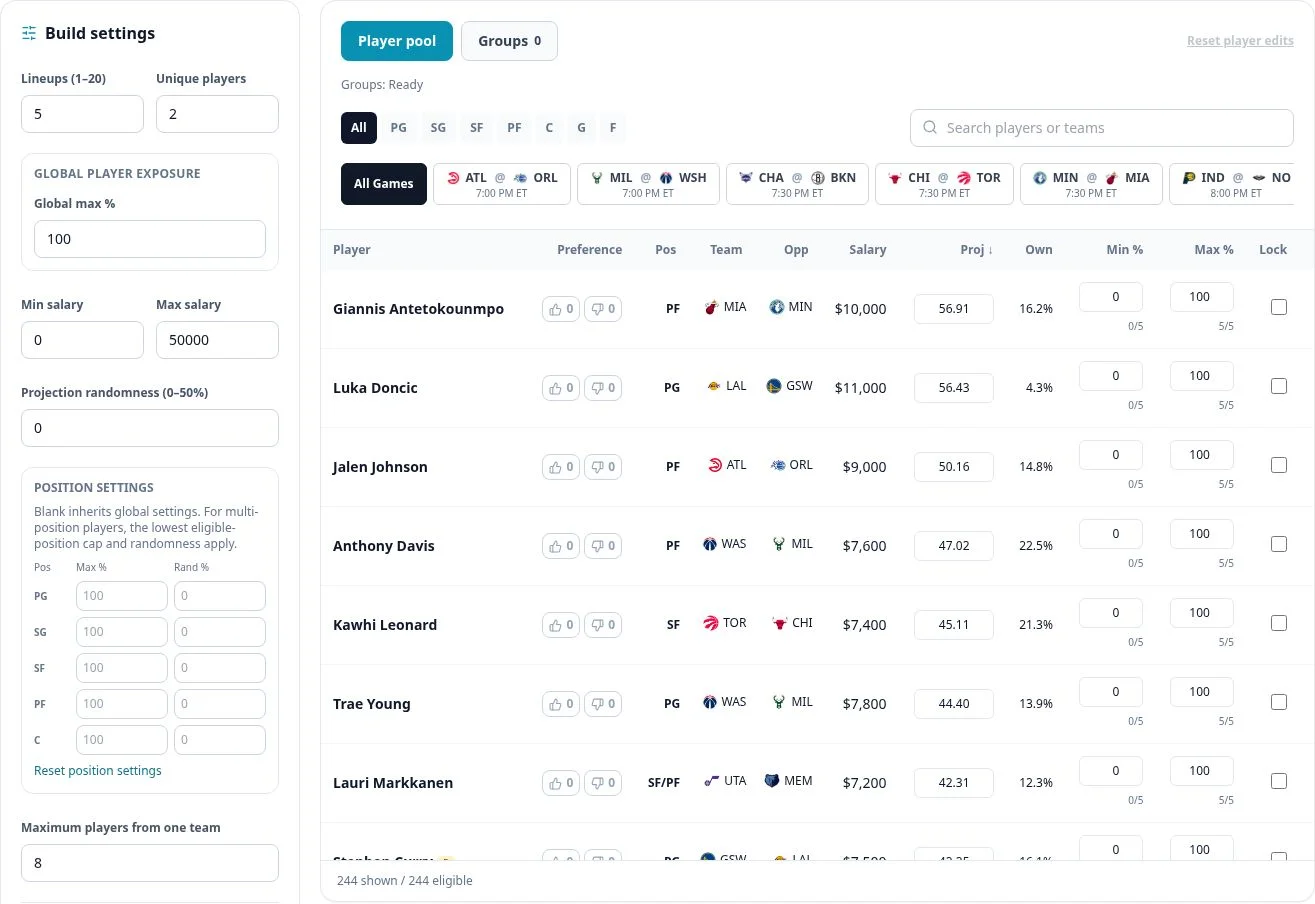The image size is (1315, 904).
Task: Thumbs down Giannis Antetokounmpo
Action: 603,309
